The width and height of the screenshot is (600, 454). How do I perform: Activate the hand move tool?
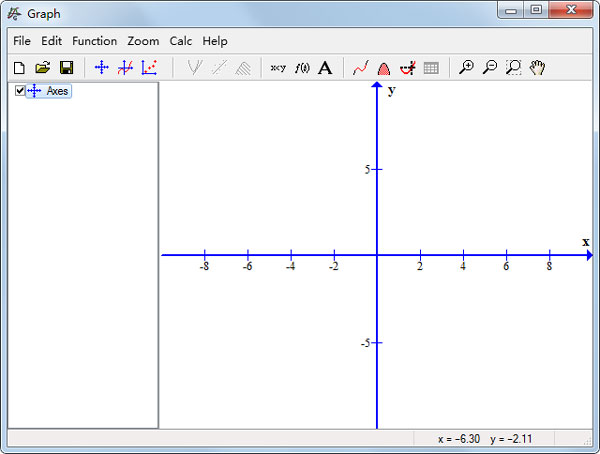click(537, 67)
